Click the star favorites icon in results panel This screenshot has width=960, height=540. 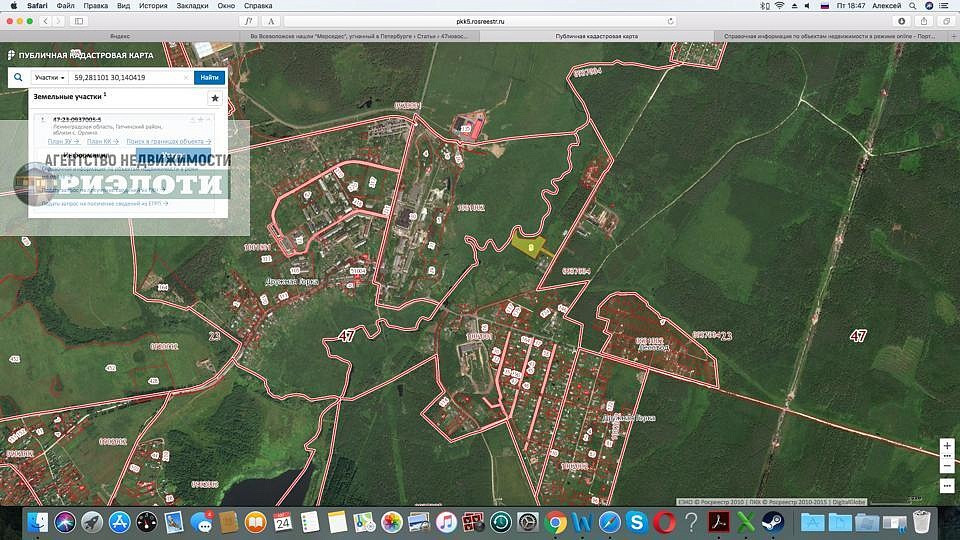pos(215,98)
